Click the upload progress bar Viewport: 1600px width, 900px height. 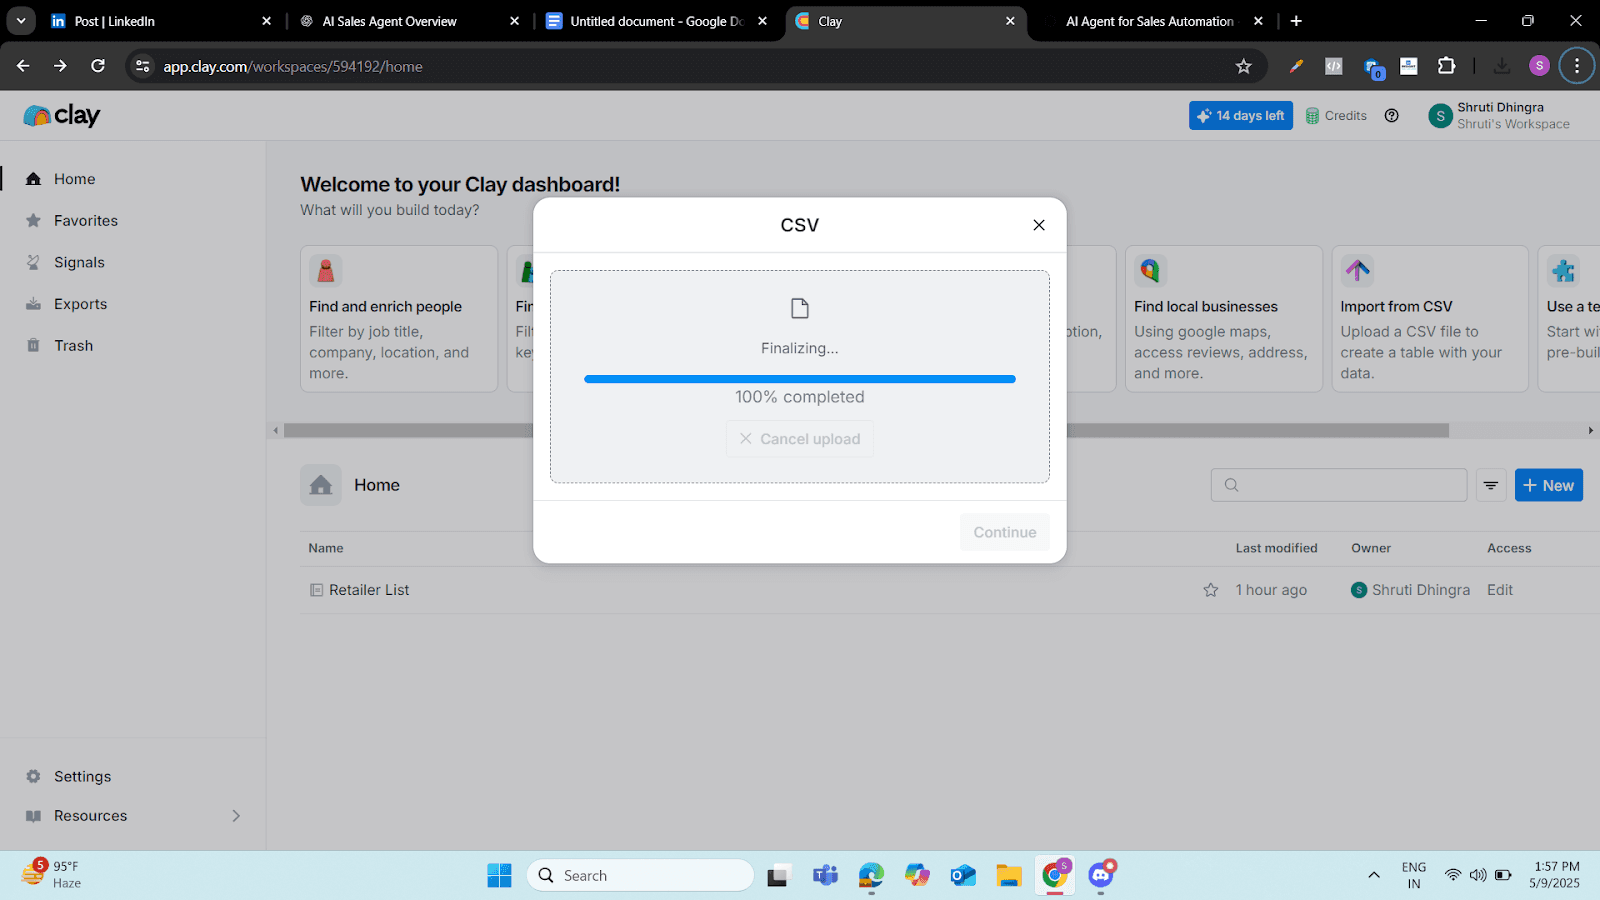pyautogui.click(x=800, y=379)
